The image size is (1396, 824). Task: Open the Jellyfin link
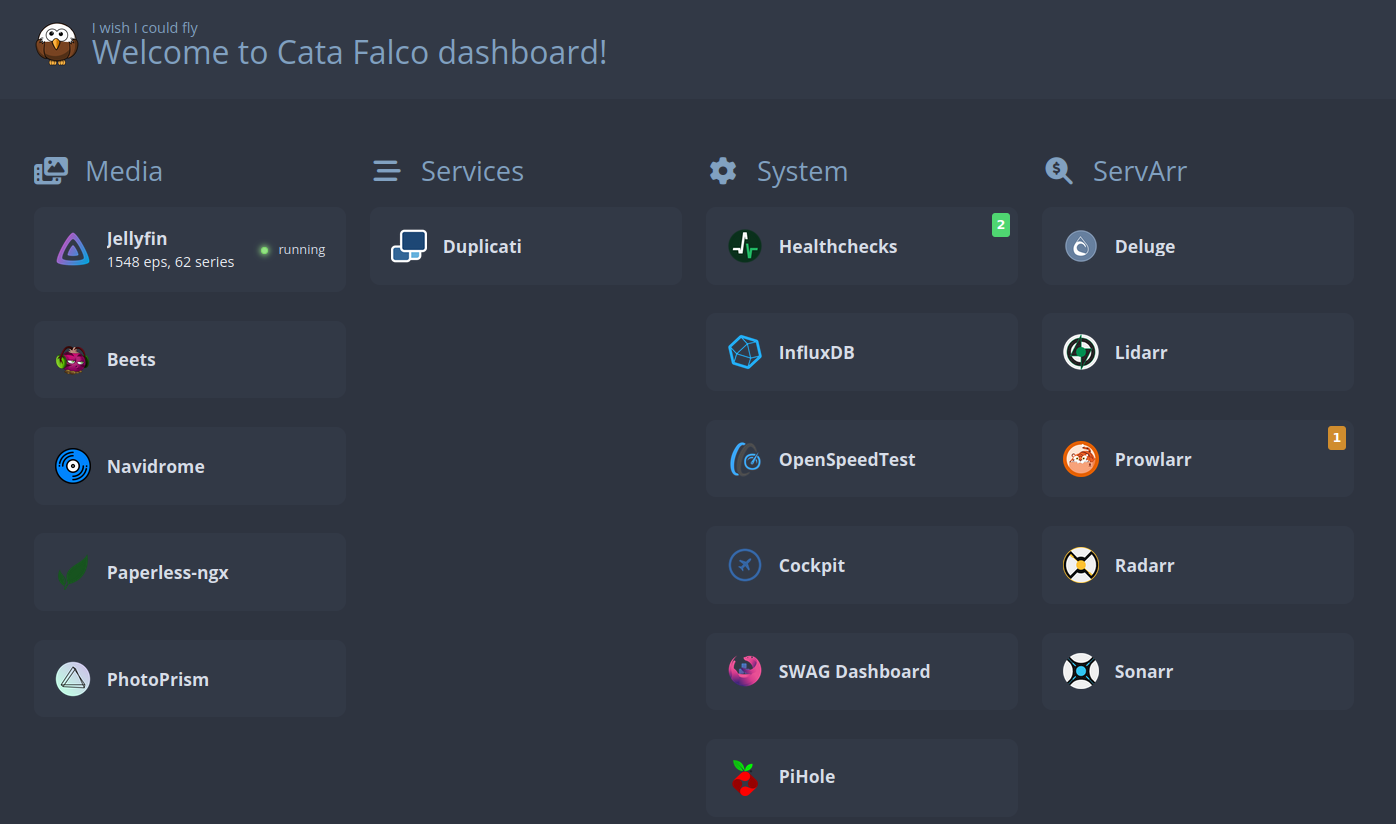click(x=190, y=249)
